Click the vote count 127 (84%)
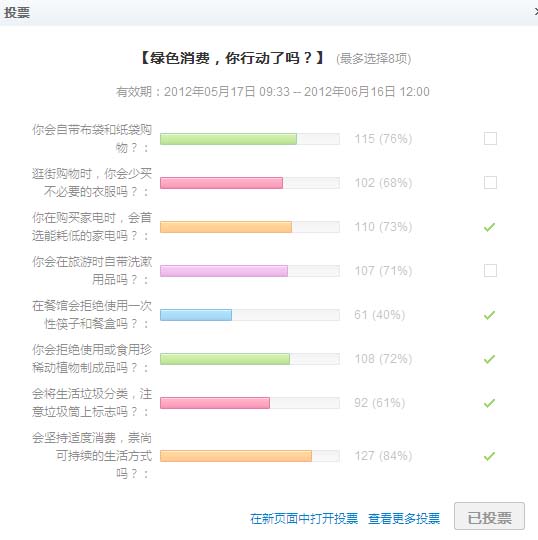 coord(383,456)
